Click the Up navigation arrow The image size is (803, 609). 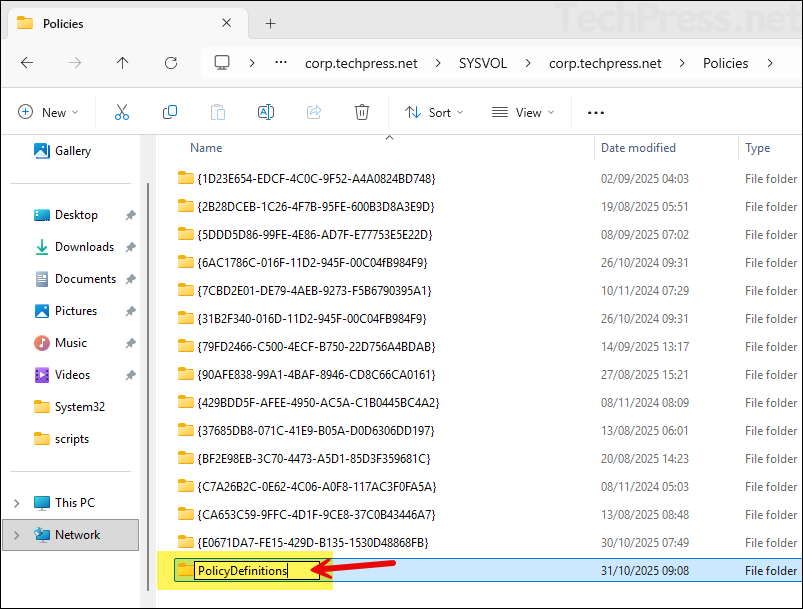pos(122,63)
